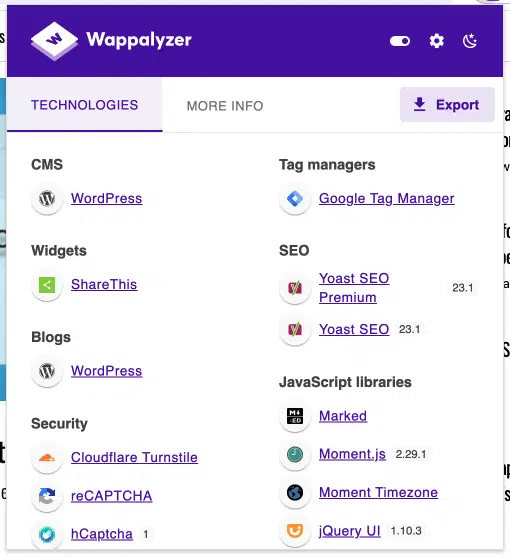Export the detected technologies list

[447, 105]
